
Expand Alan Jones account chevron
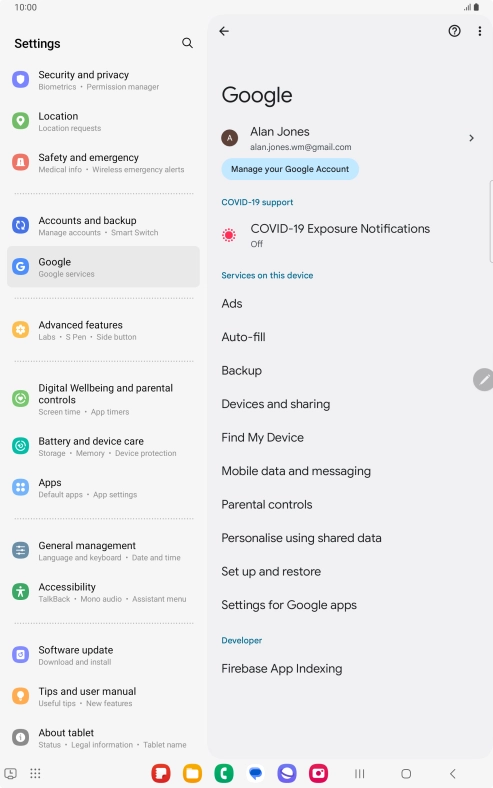tap(471, 138)
